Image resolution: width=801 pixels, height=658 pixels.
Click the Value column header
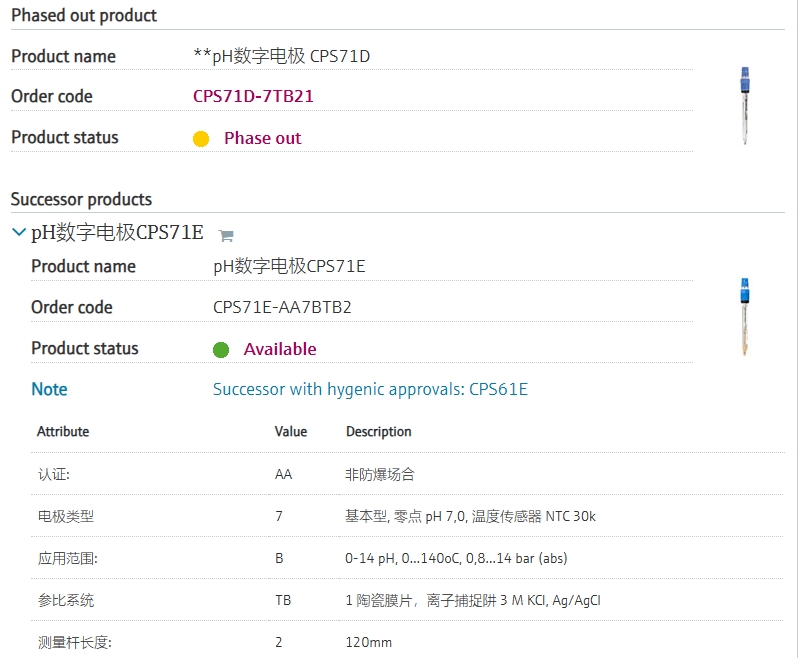(x=291, y=432)
